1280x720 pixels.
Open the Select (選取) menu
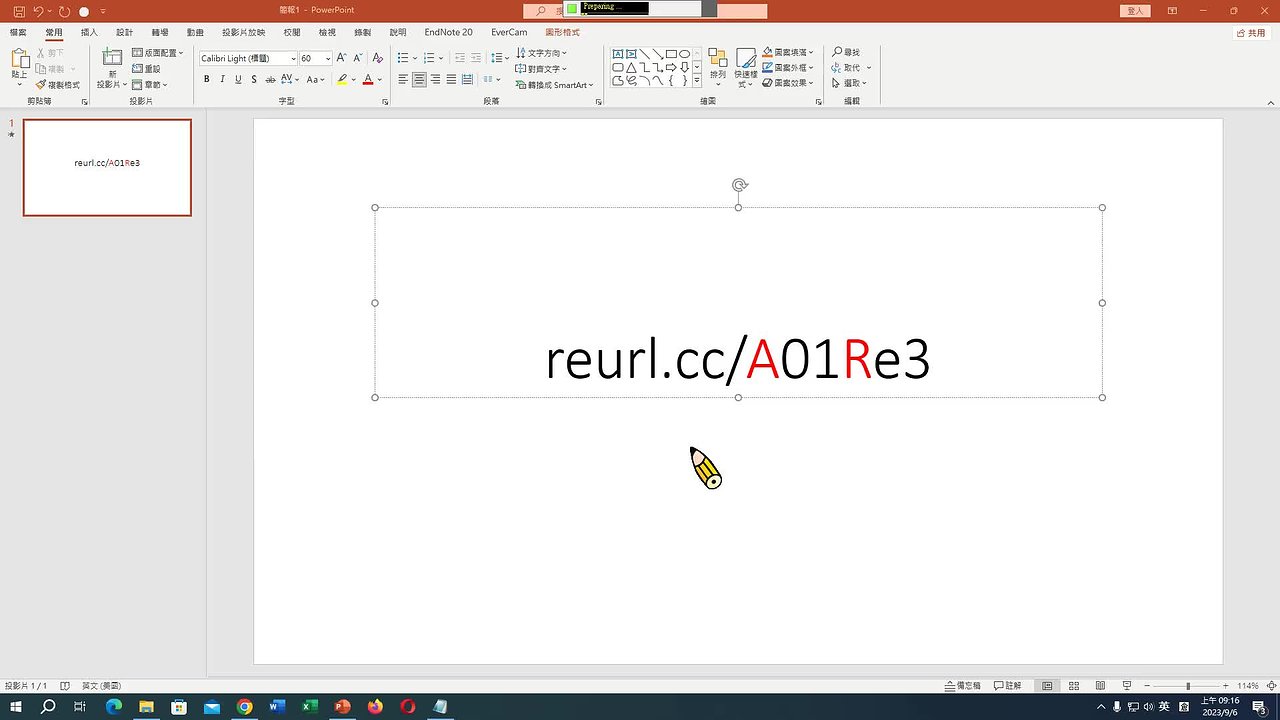[x=850, y=83]
